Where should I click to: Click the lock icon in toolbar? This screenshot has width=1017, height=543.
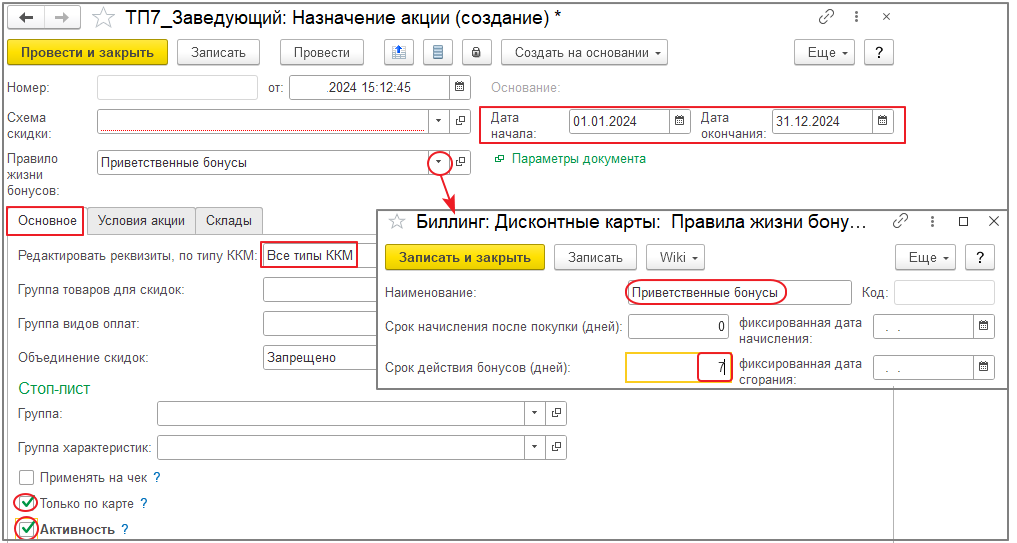[476, 52]
